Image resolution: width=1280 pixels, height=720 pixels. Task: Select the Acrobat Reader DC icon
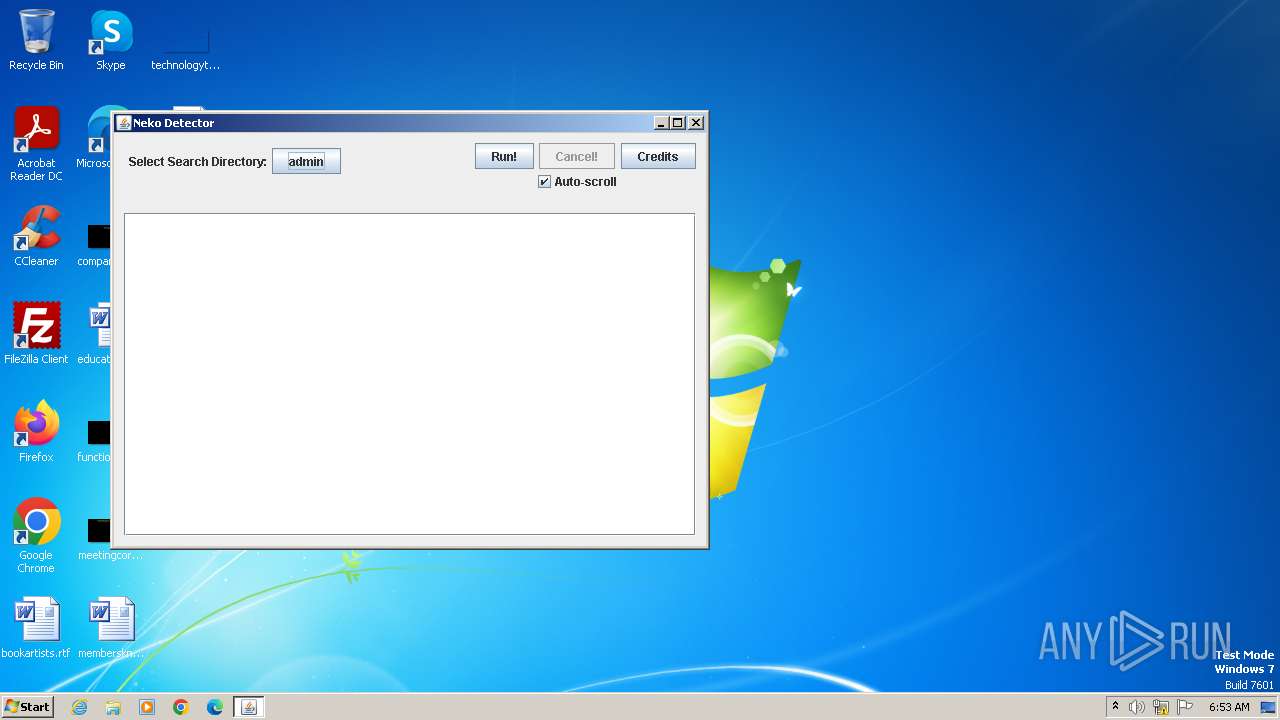pyautogui.click(x=36, y=144)
